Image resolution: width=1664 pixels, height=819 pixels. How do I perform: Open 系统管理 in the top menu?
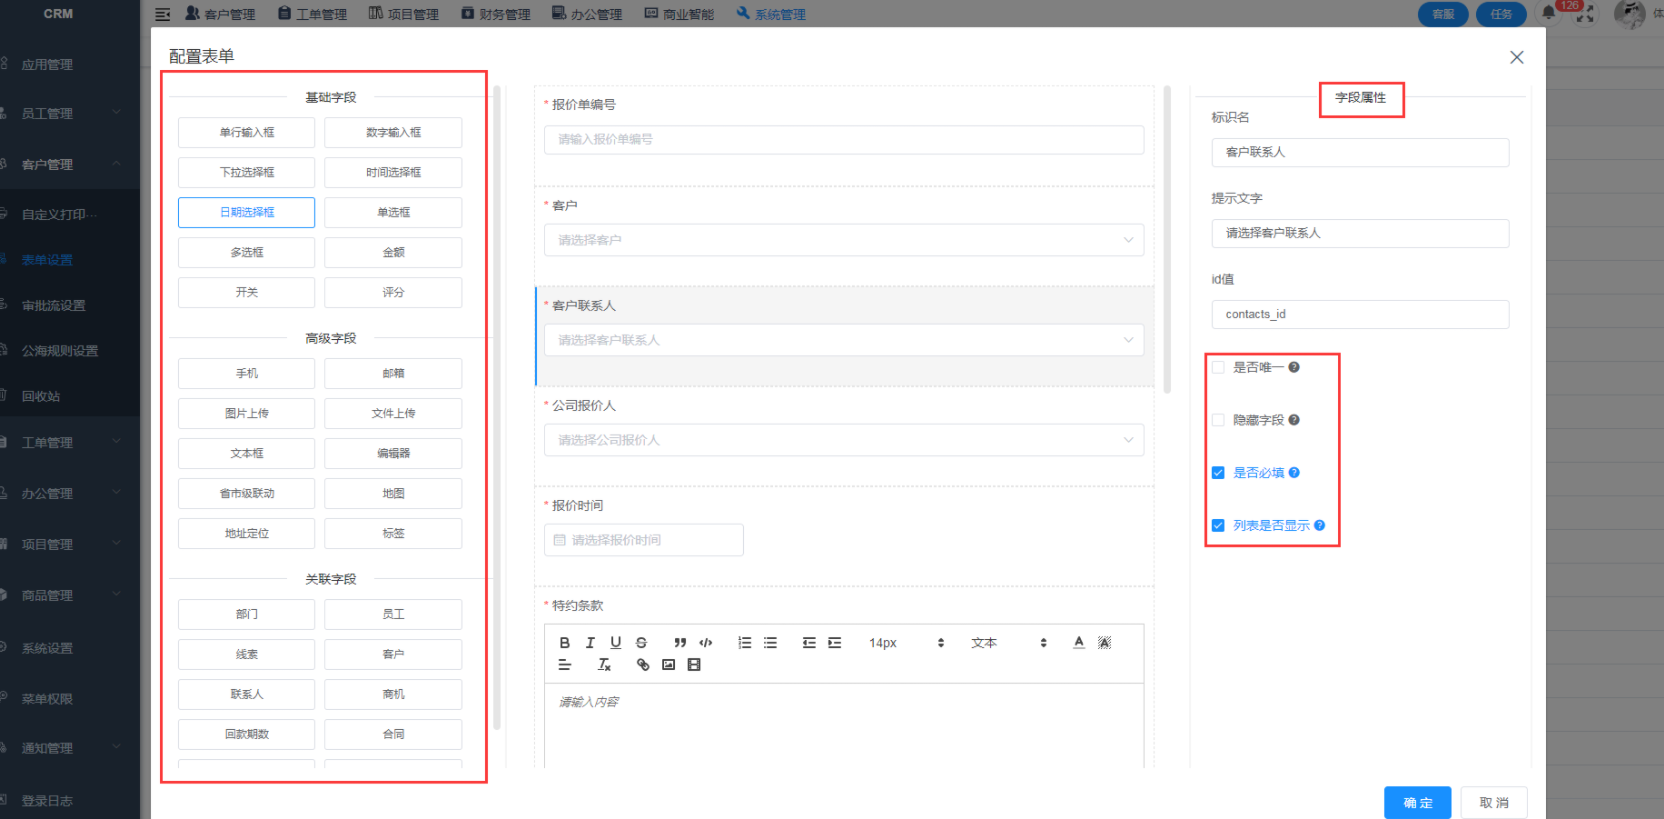point(771,14)
